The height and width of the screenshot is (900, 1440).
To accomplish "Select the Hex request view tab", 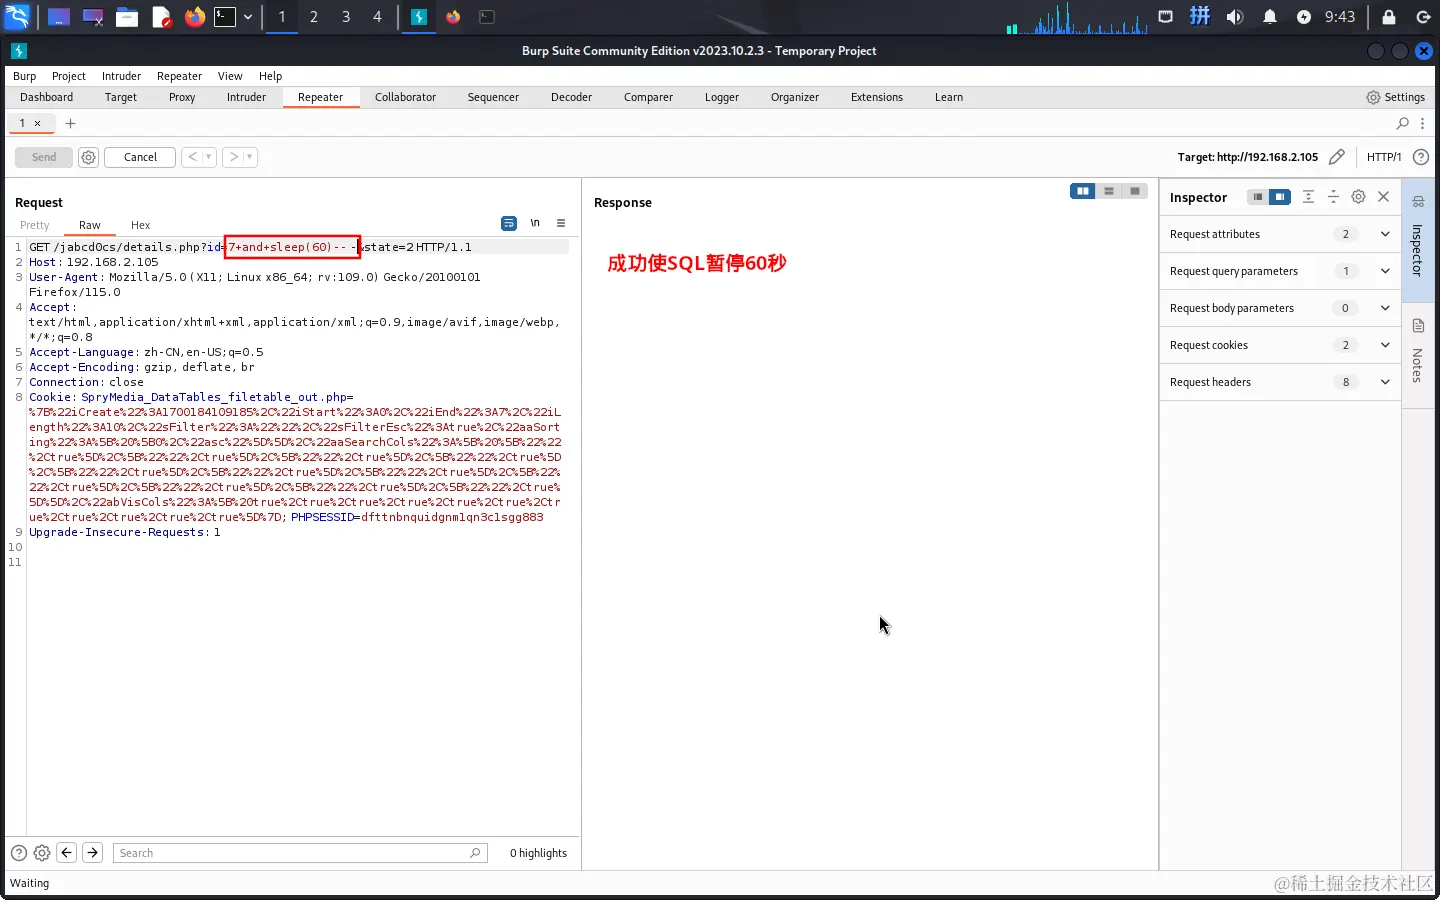I will (x=140, y=225).
